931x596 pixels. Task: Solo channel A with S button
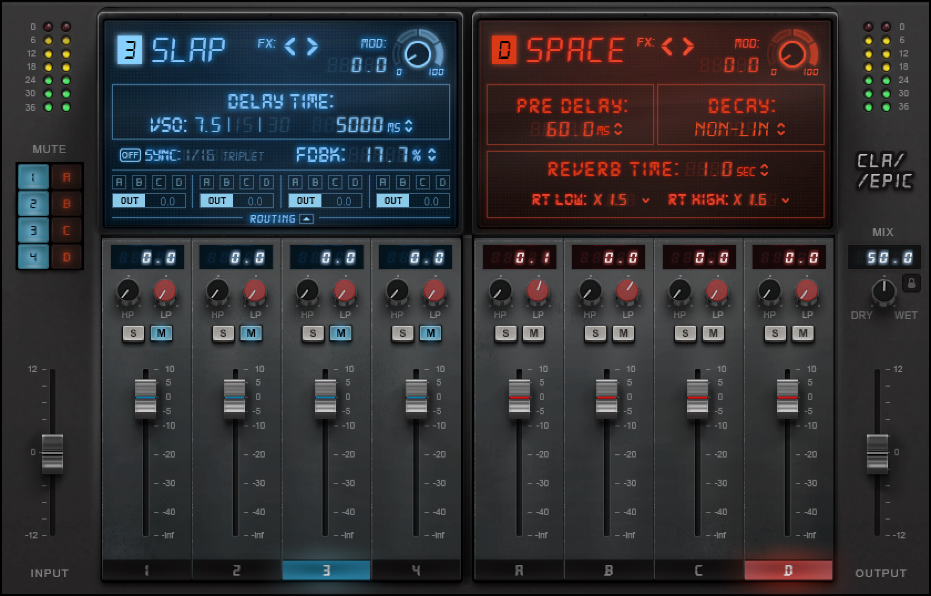click(506, 334)
